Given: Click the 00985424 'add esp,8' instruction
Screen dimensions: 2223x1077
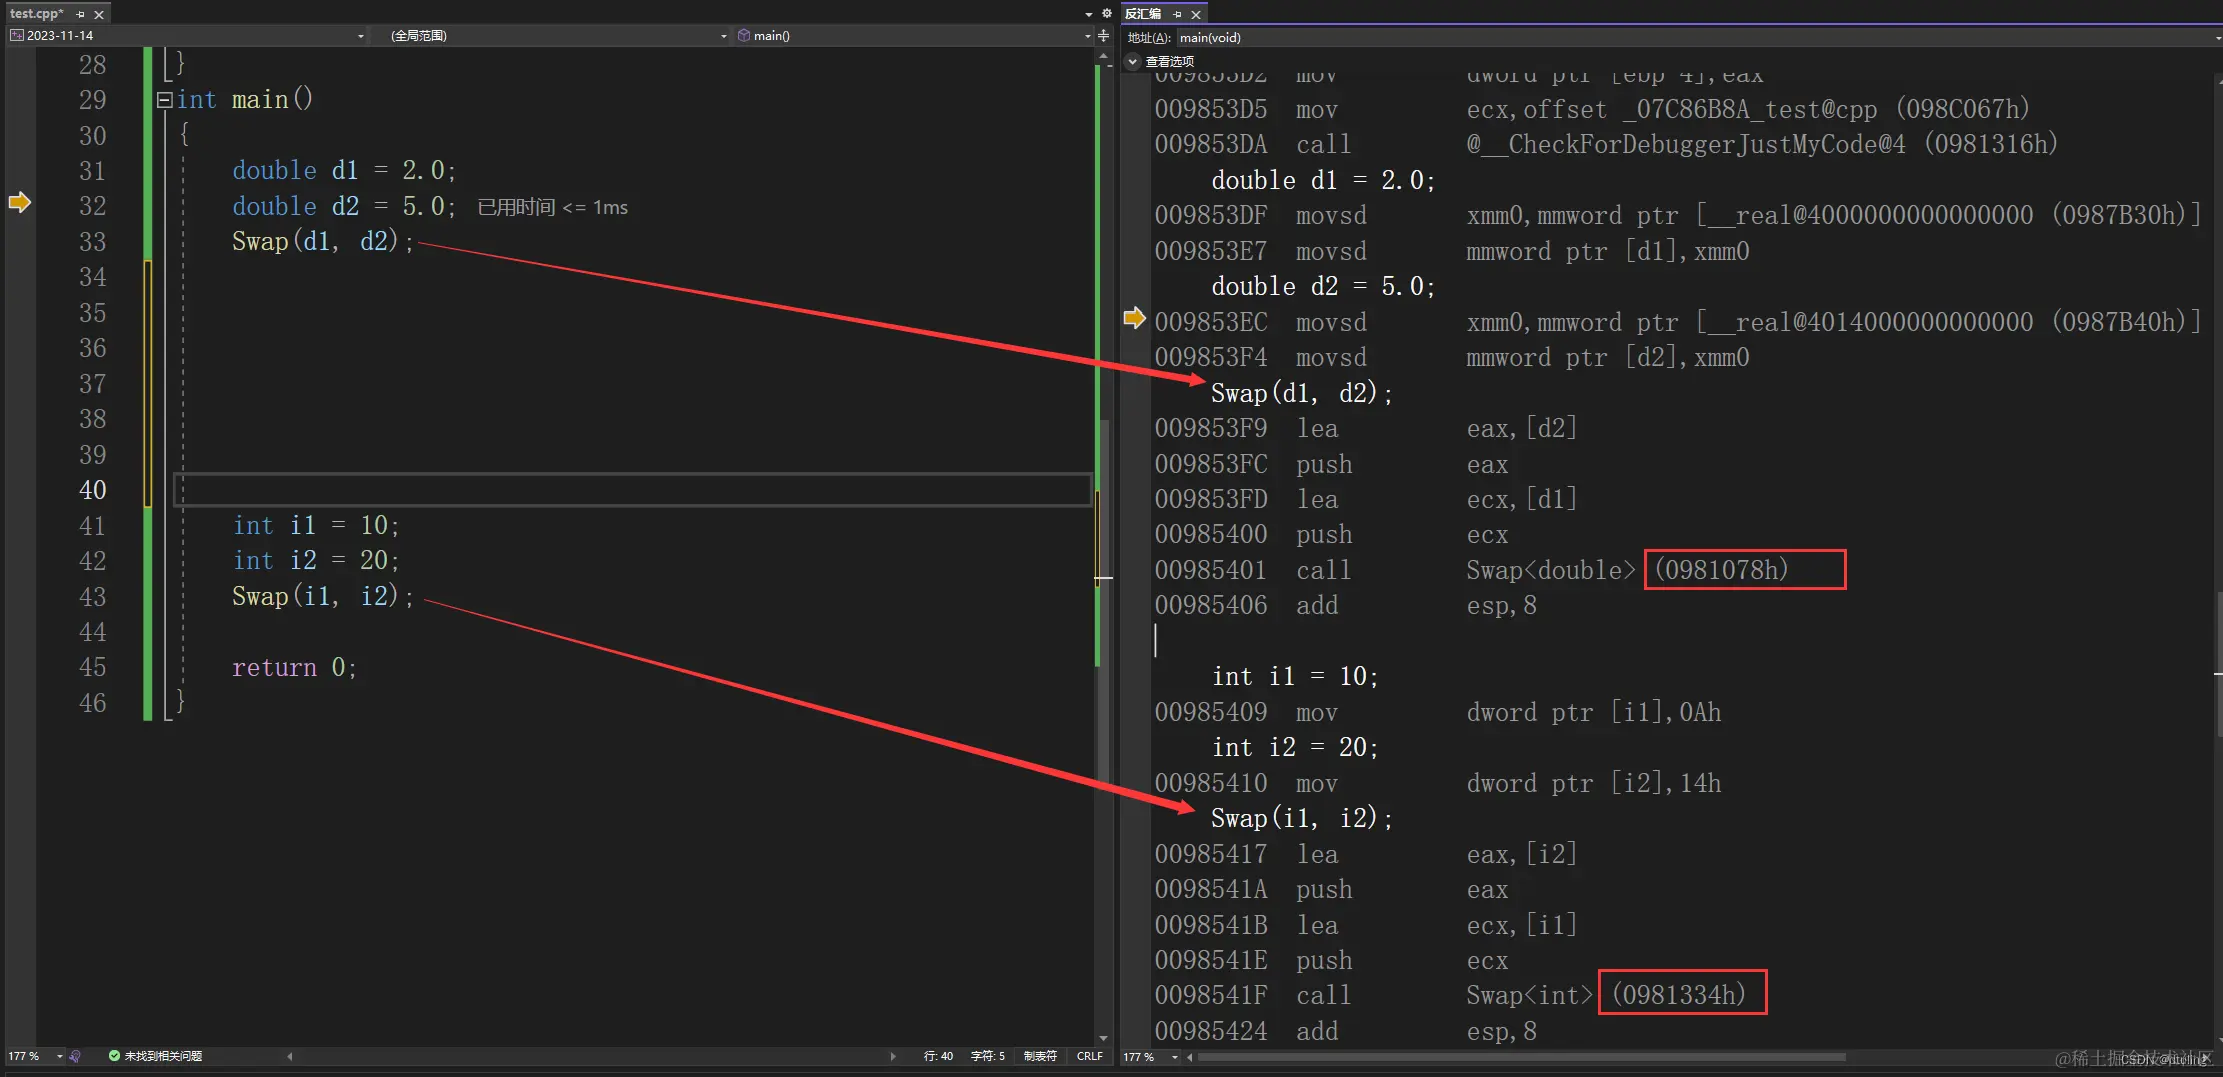Looking at the screenshot, I should pyautogui.click(x=1346, y=1032).
